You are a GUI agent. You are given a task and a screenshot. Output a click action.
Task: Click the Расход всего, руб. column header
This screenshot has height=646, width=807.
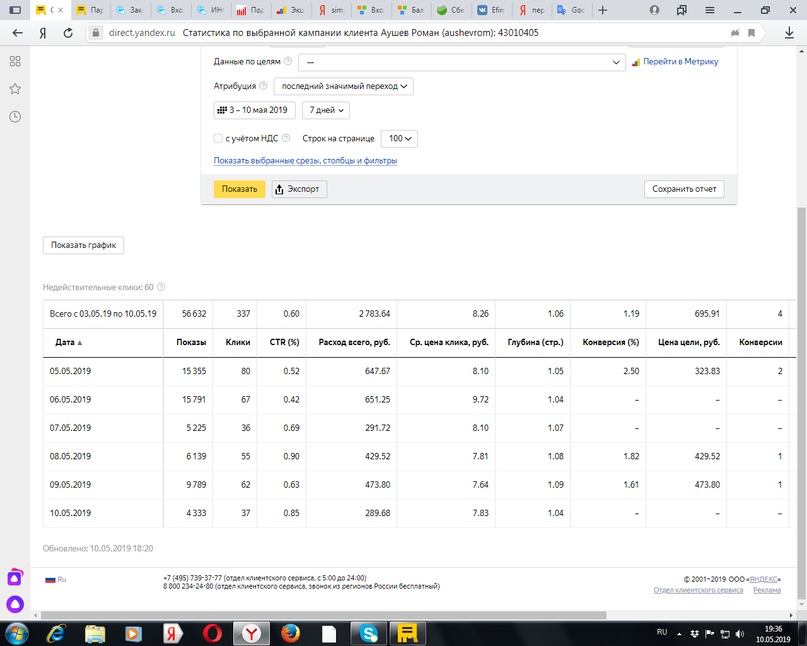pyautogui.click(x=354, y=342)
